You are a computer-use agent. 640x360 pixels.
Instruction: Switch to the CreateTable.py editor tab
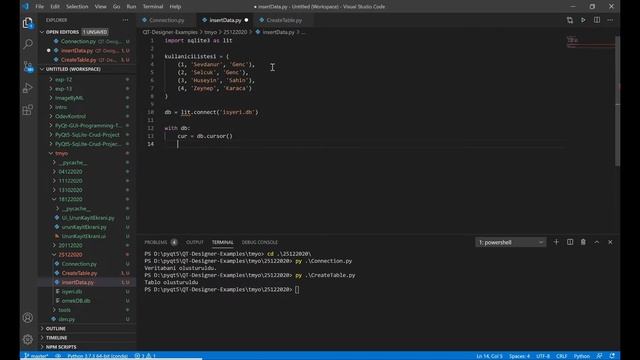(284, 20)
